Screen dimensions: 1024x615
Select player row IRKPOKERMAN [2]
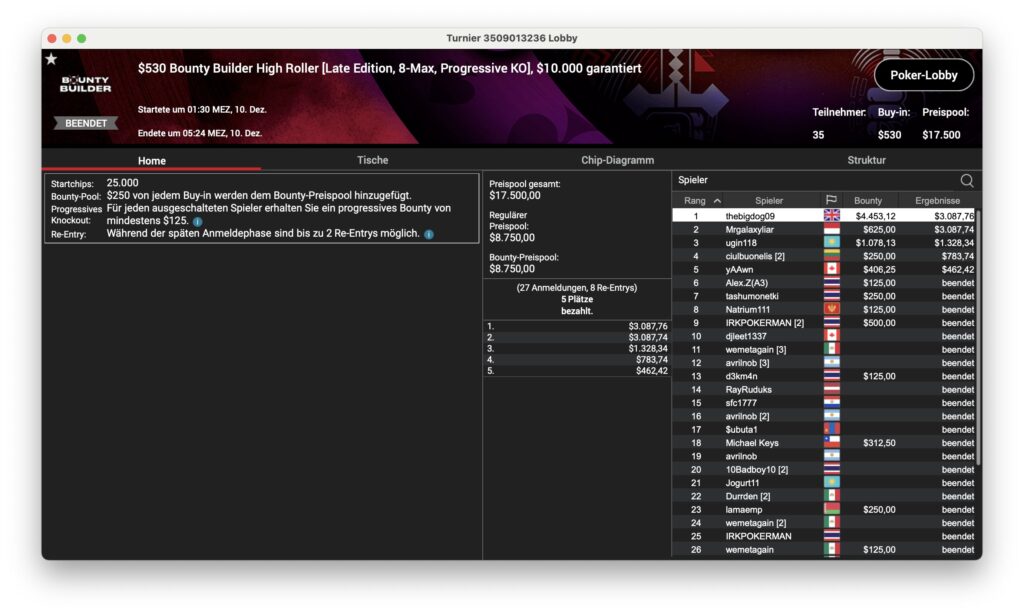824,323
